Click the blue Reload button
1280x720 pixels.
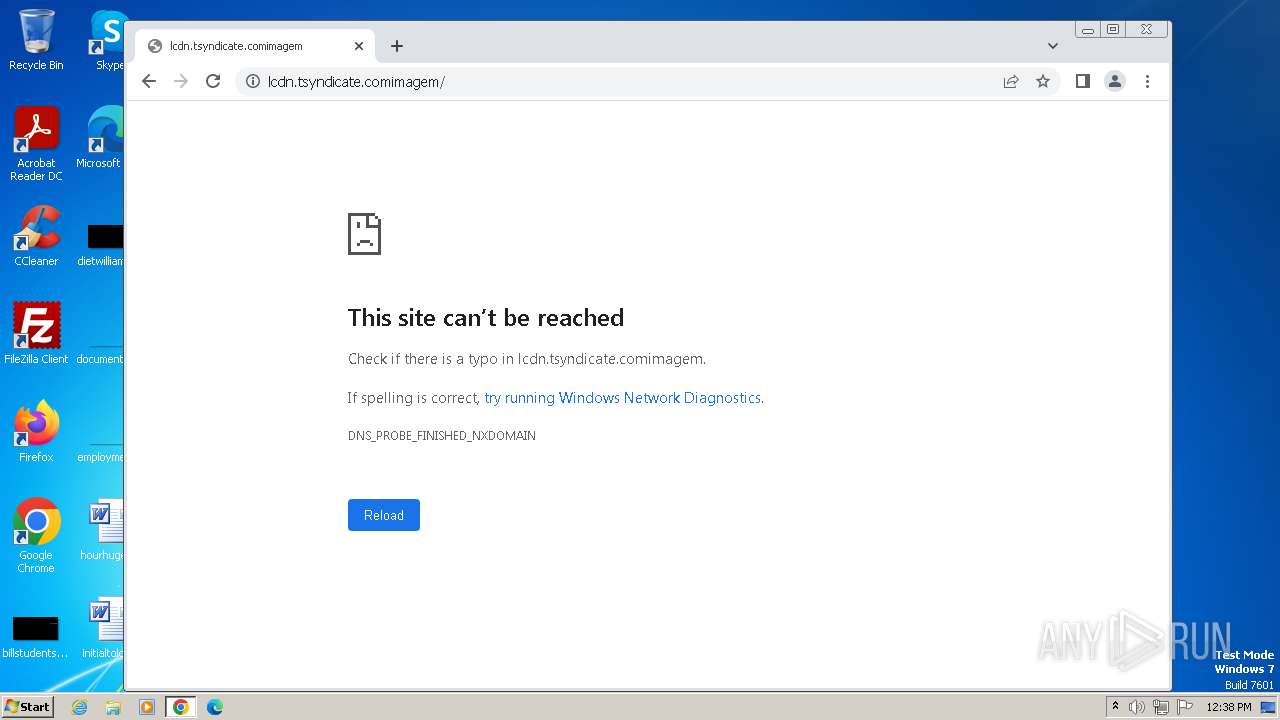384,515
